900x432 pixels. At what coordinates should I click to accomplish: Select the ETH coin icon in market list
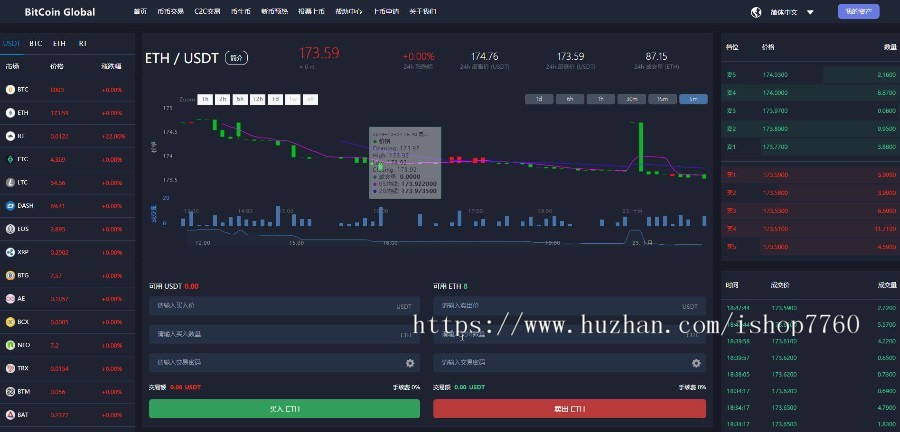coord(10,113)
